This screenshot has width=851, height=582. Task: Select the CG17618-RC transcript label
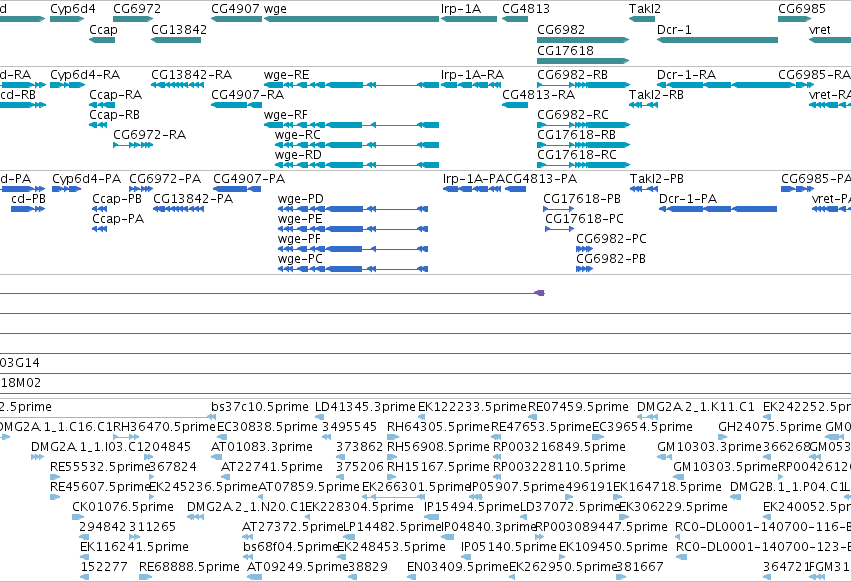coord(577,155)
